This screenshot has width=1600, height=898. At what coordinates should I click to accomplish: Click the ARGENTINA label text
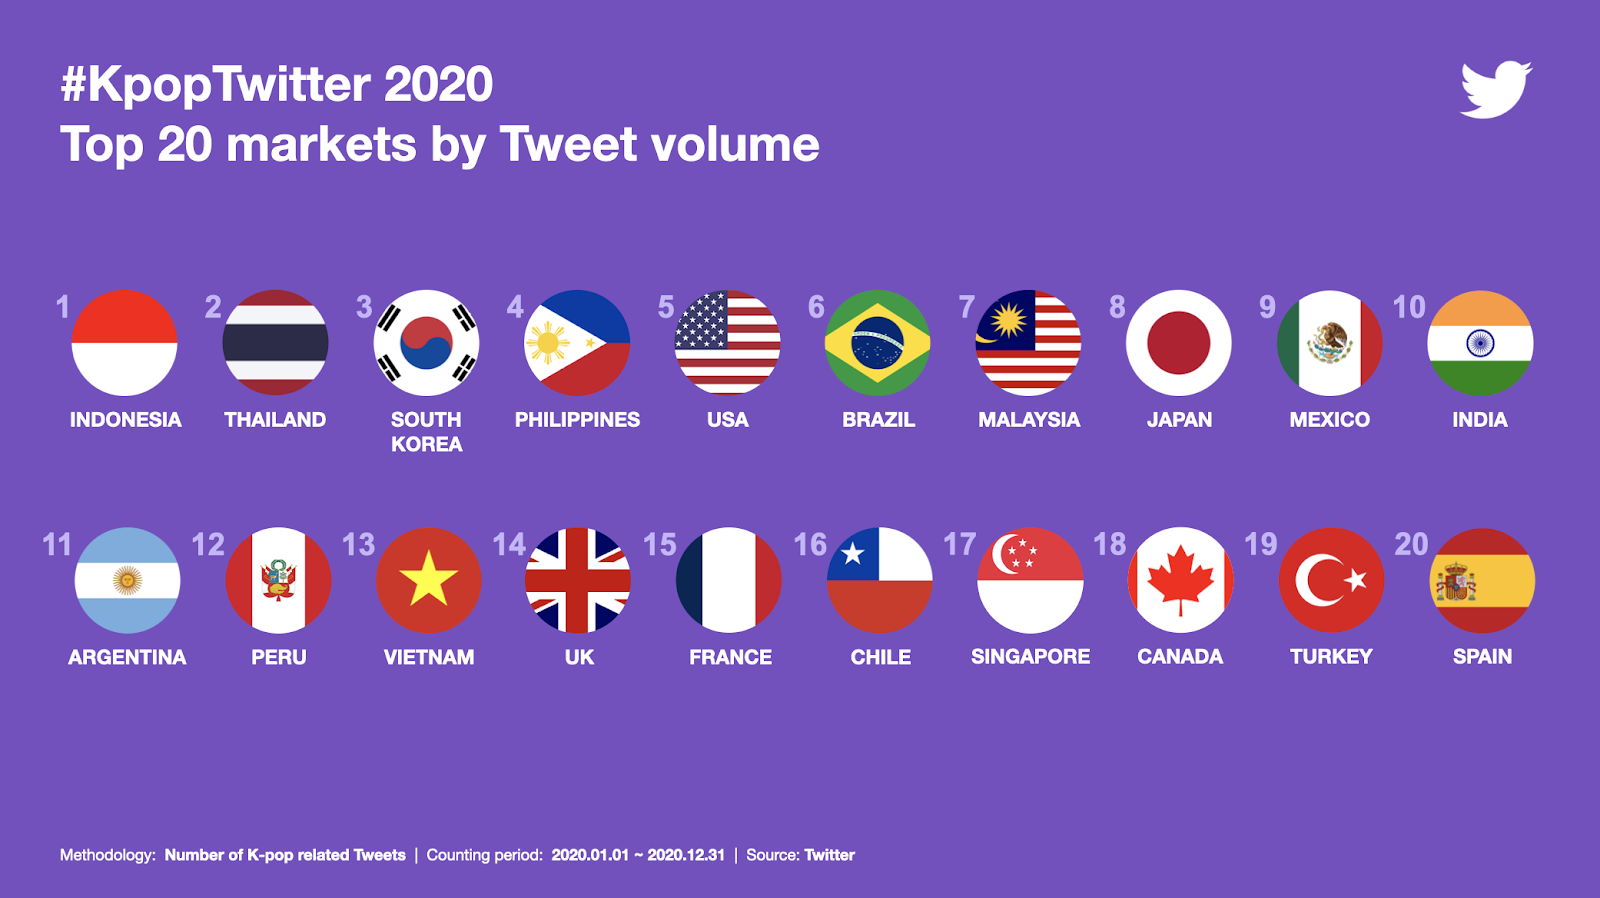(x=127, y=657)
